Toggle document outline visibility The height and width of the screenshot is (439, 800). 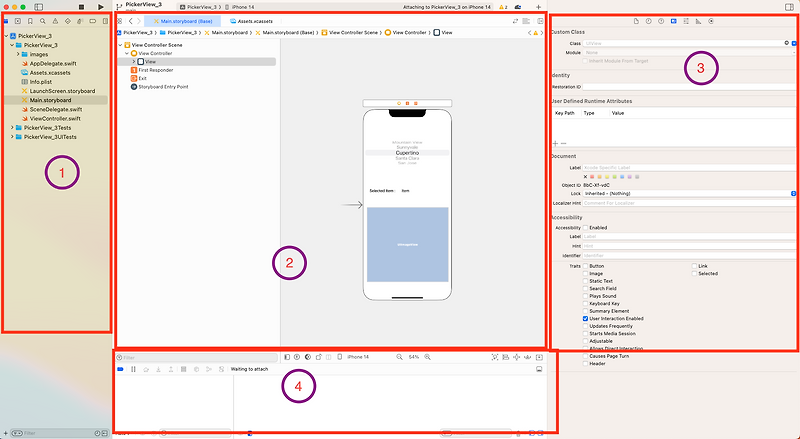click(x=287, y=357)
